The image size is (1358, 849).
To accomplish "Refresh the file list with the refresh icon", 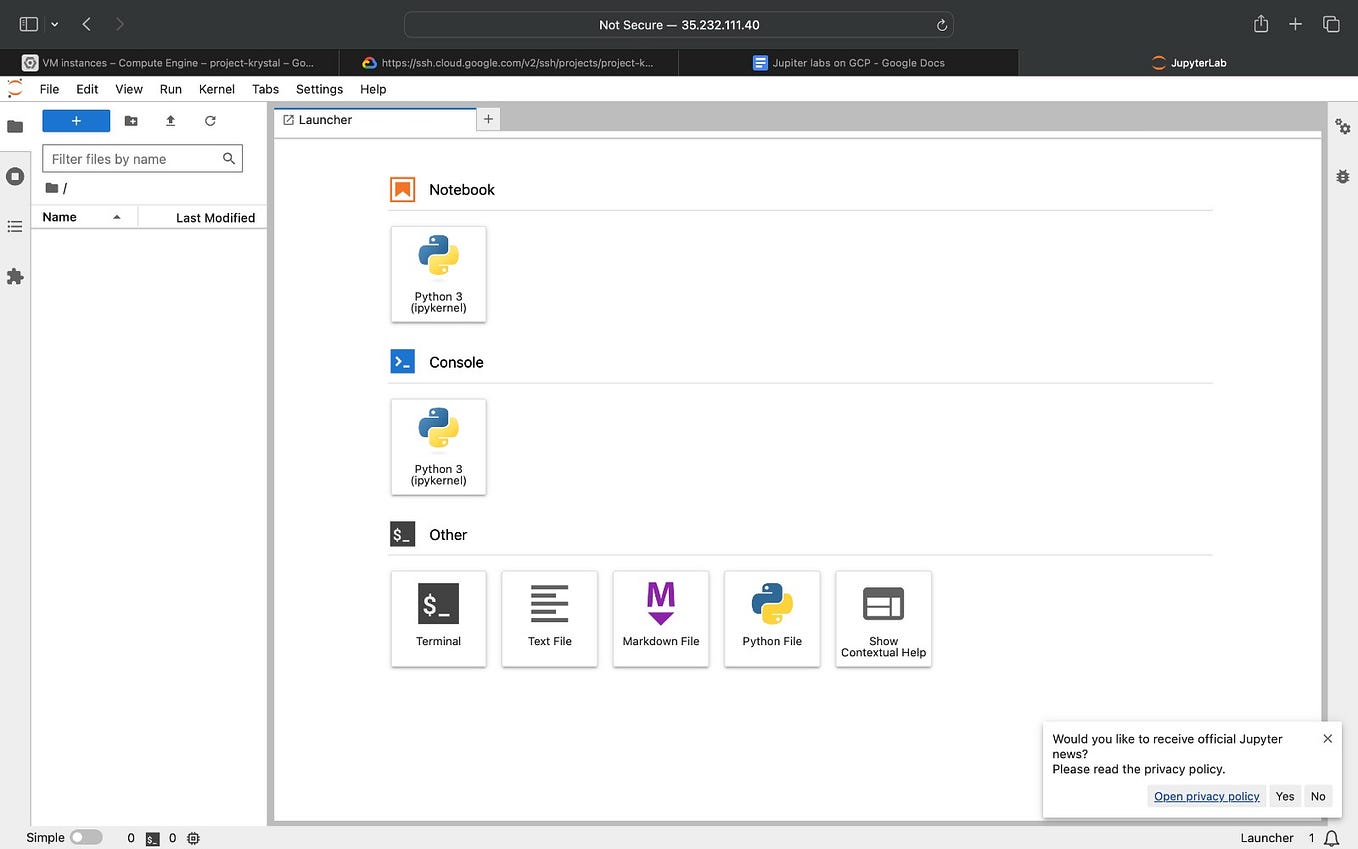I will pyautogui.click(x=210, y=120).
